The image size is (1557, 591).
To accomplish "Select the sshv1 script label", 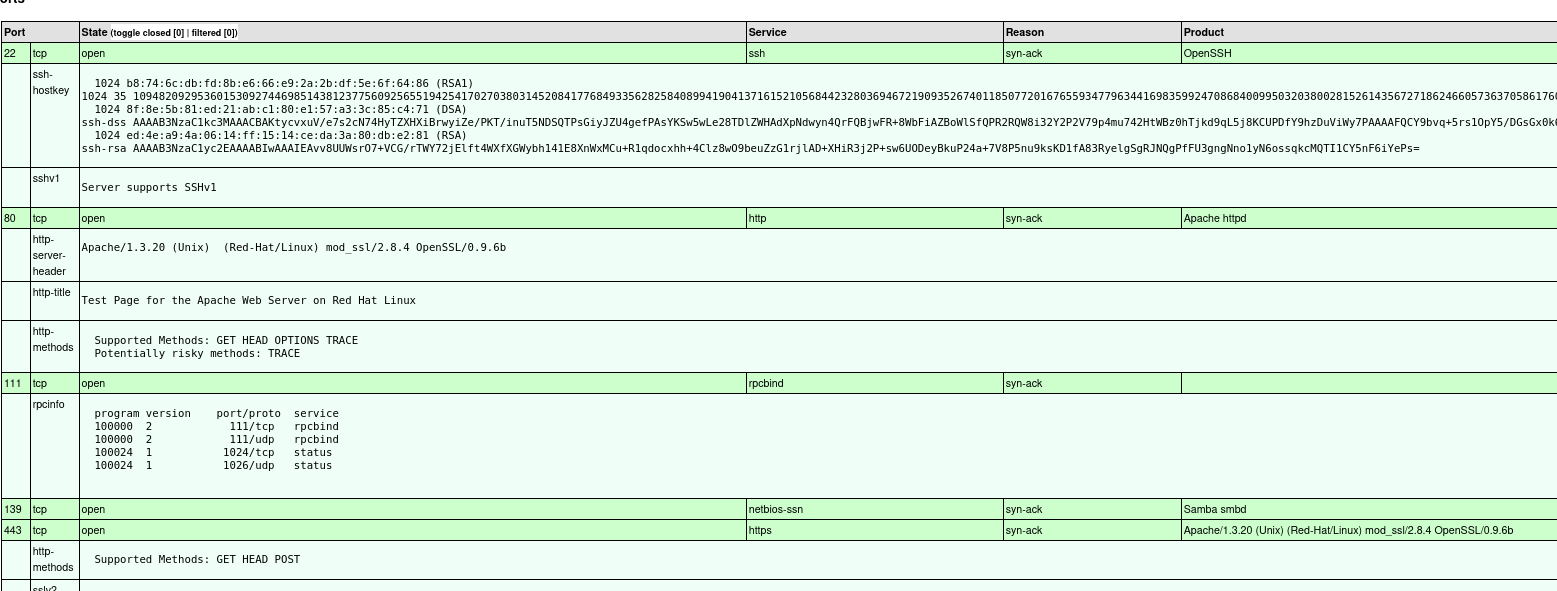I will pyautogui.click(x=47, y=178).
